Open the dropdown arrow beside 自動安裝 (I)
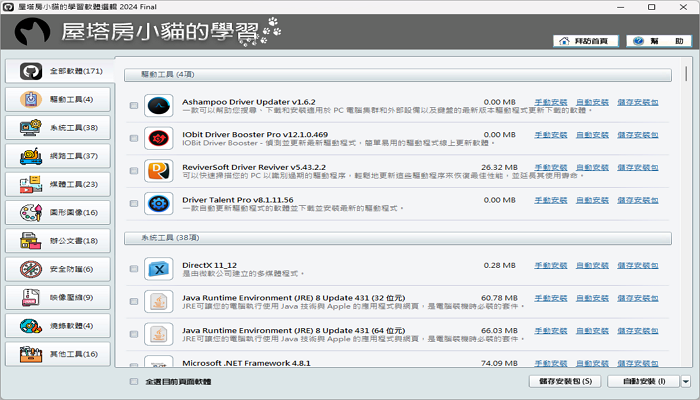This screenshot has width=700, height=400. (x=686, y=381)
